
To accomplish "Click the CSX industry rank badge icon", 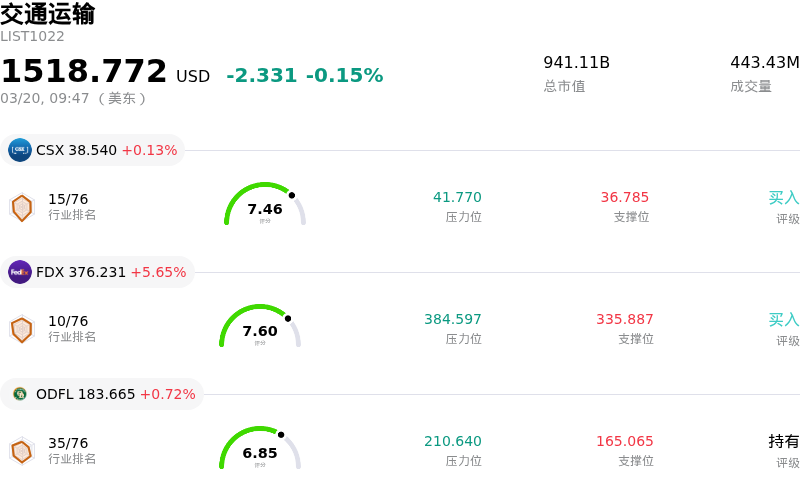I will click(21, 207).
